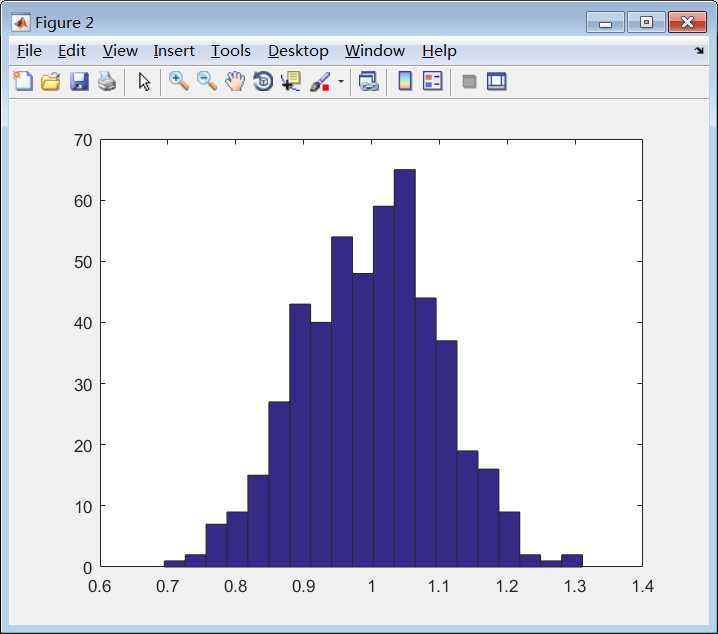
Task: Open the Edit menu
Action: (x=71, y=51)
